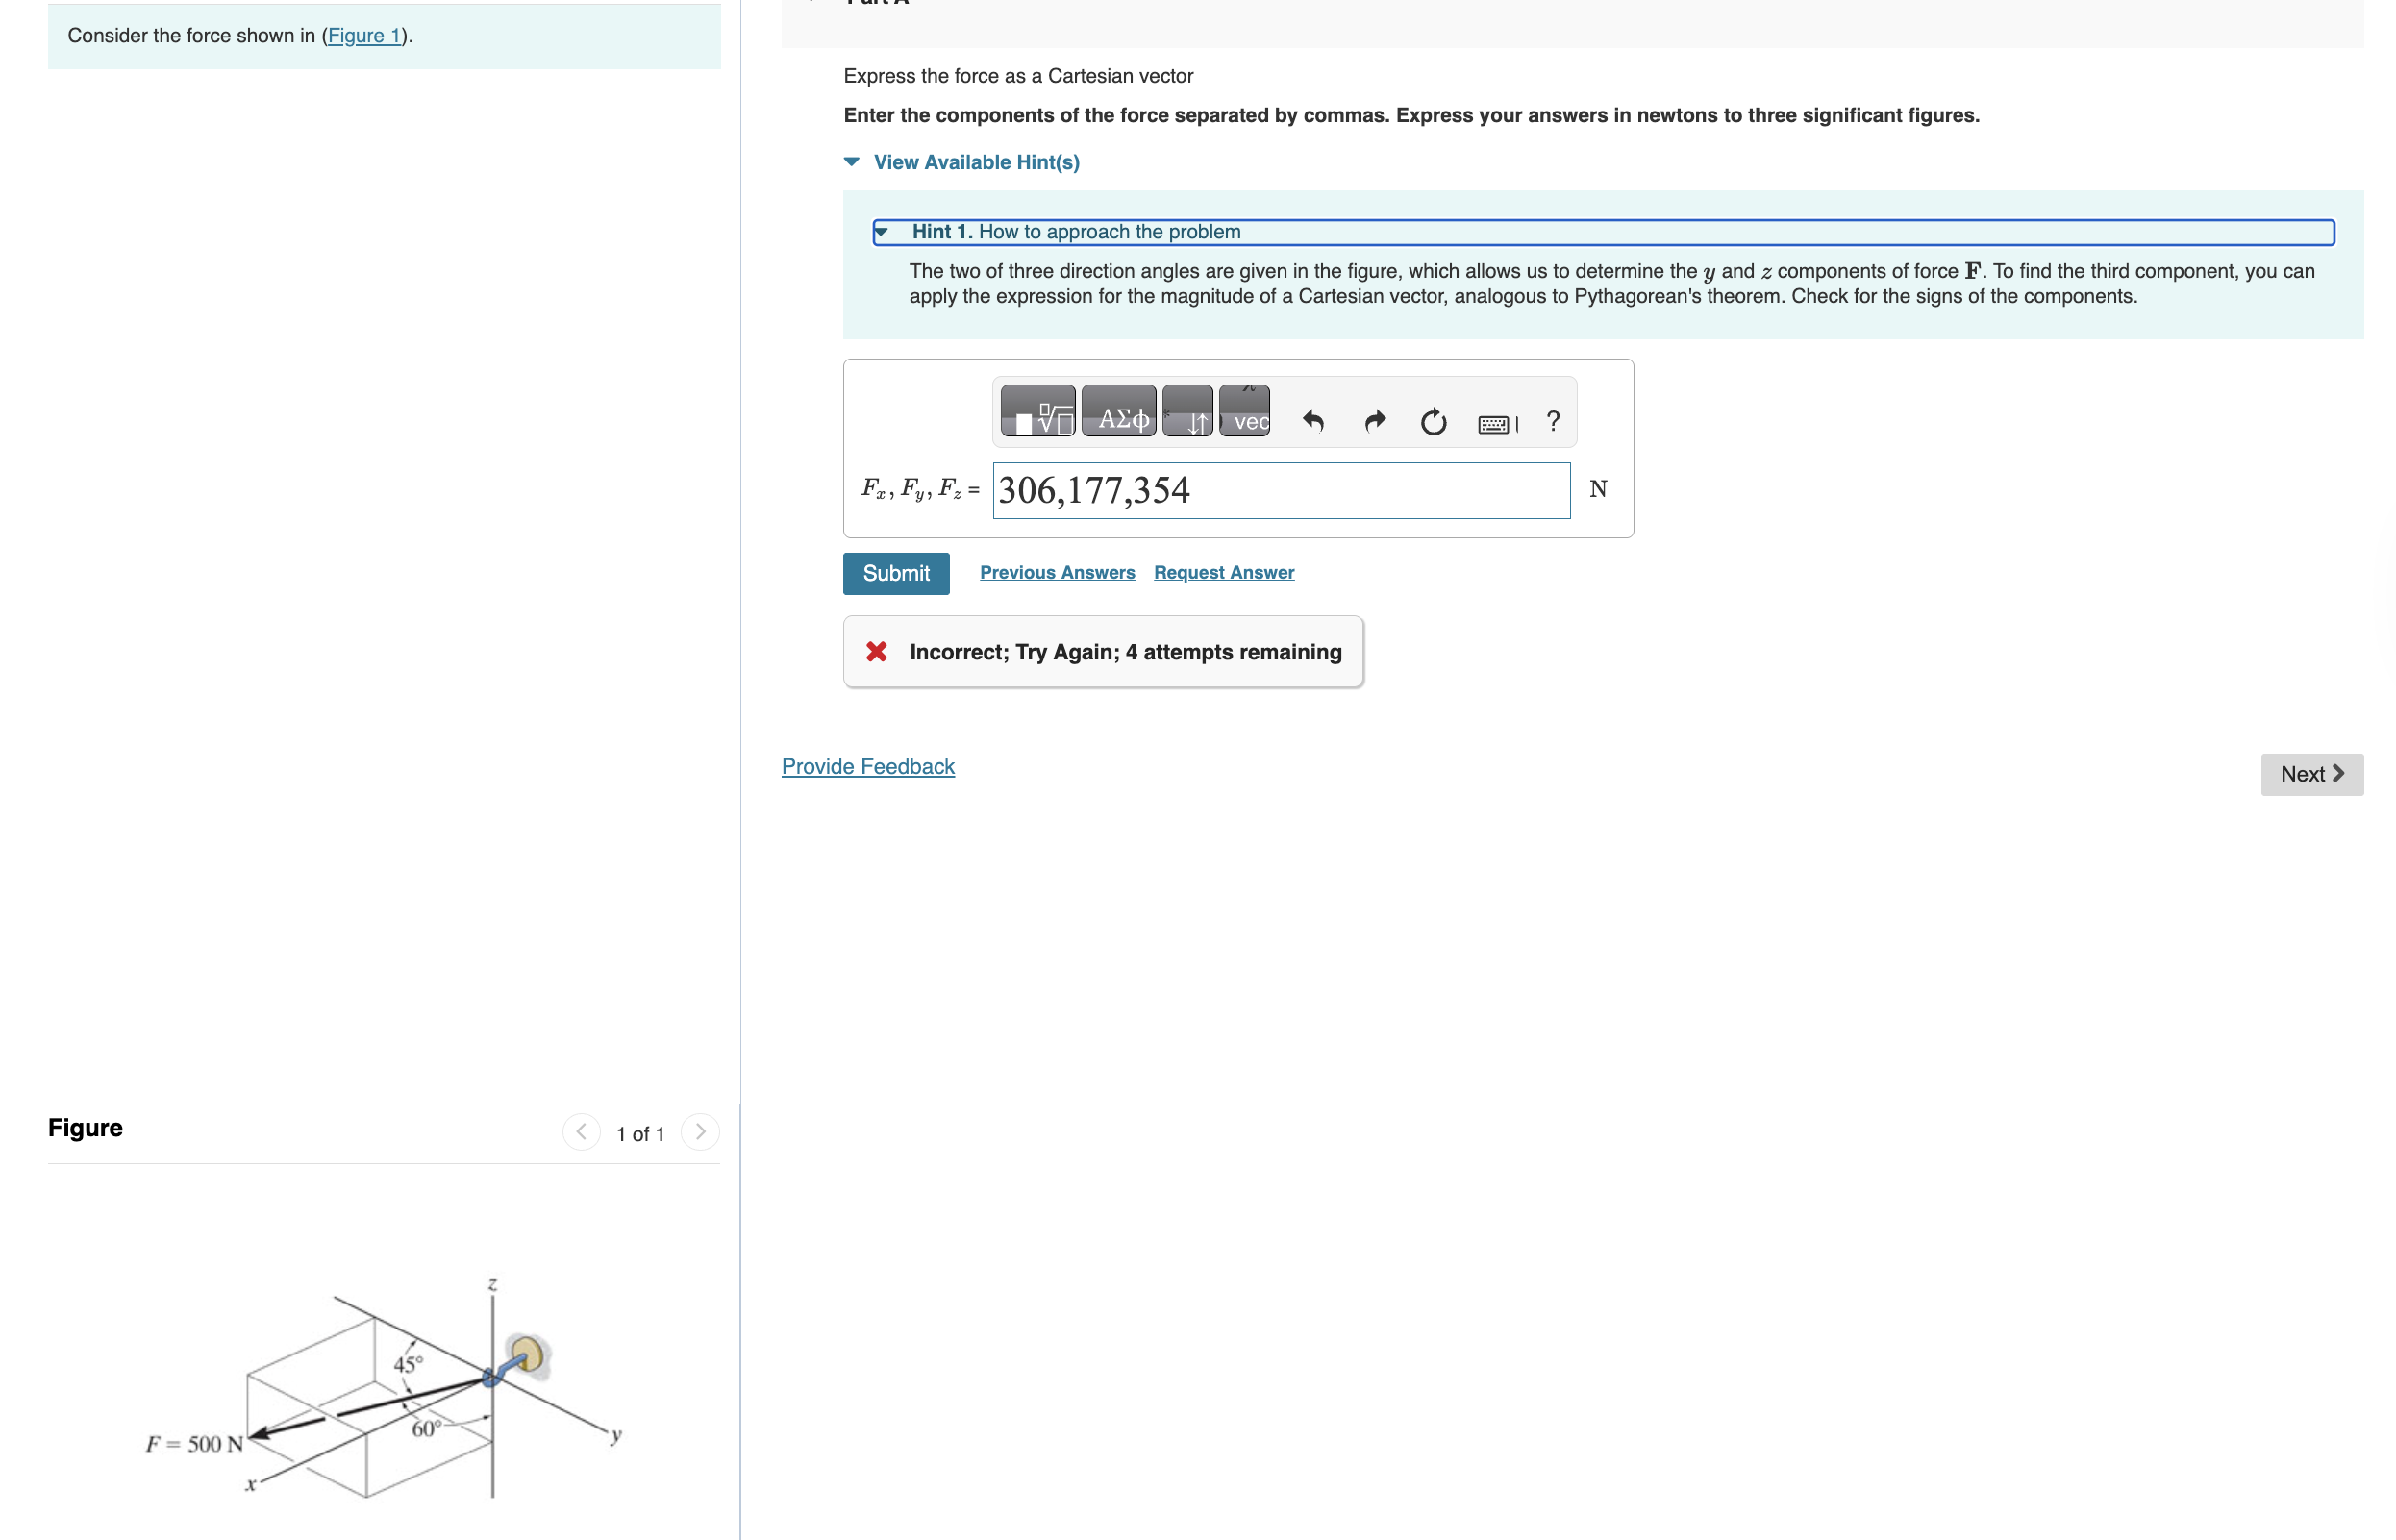The image size is (2396, 1540).
Task: Submit the answer
Action: (896, 573)
